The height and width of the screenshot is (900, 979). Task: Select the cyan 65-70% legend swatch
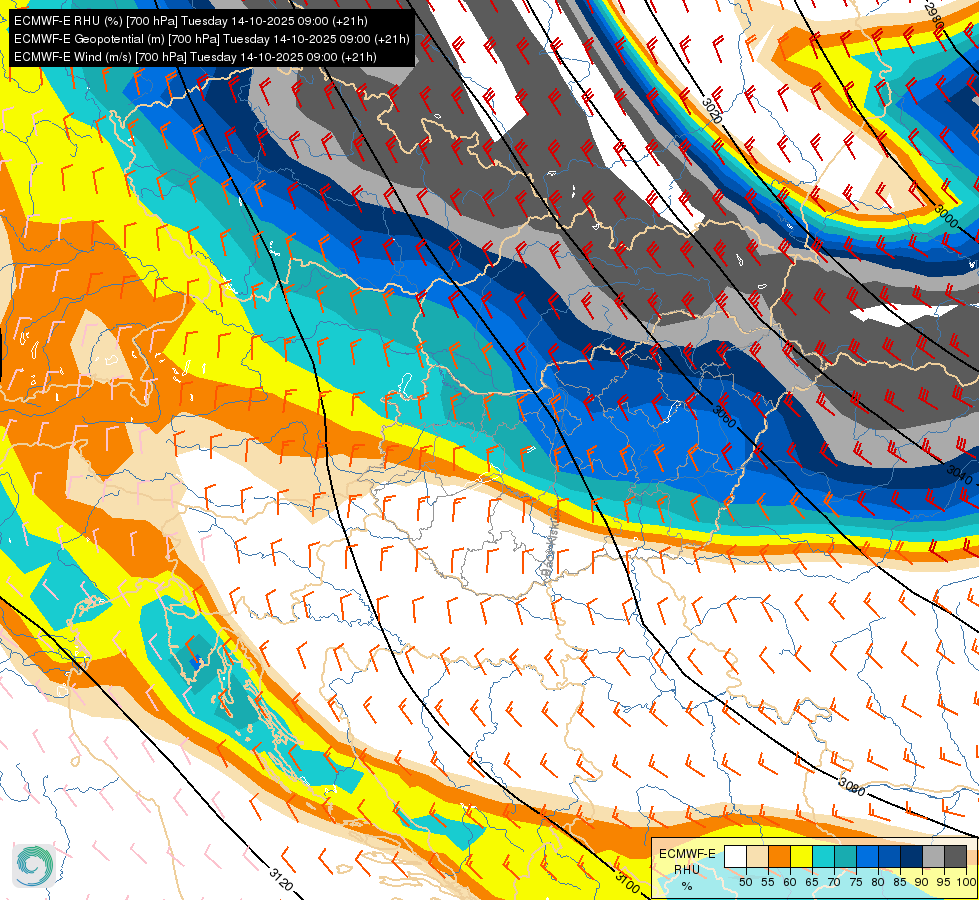coord(823,857)
